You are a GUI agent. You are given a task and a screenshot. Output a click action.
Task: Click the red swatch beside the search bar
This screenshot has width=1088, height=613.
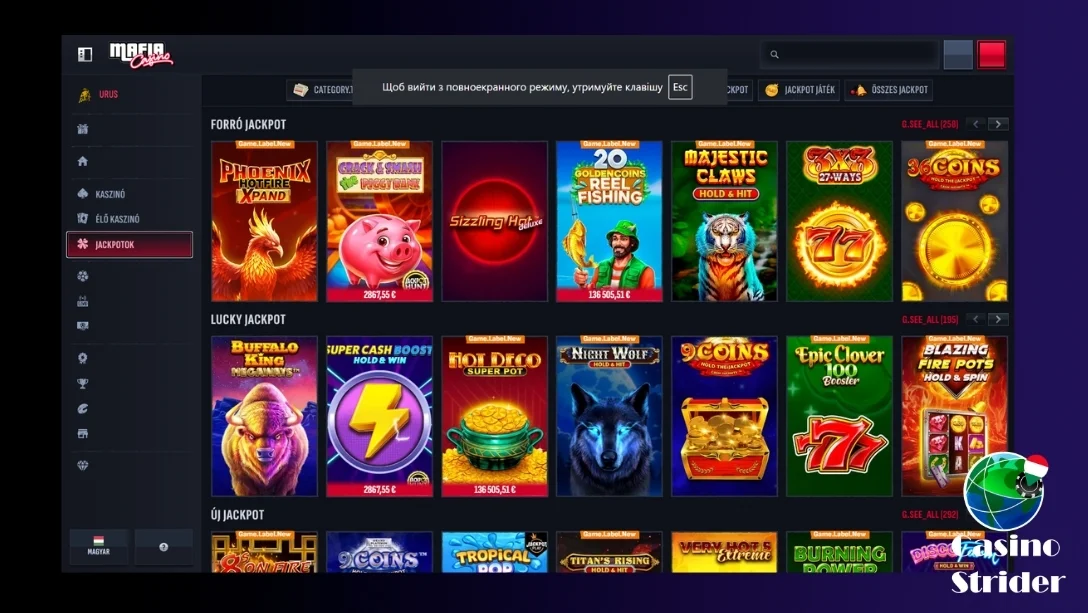(993, 53)
